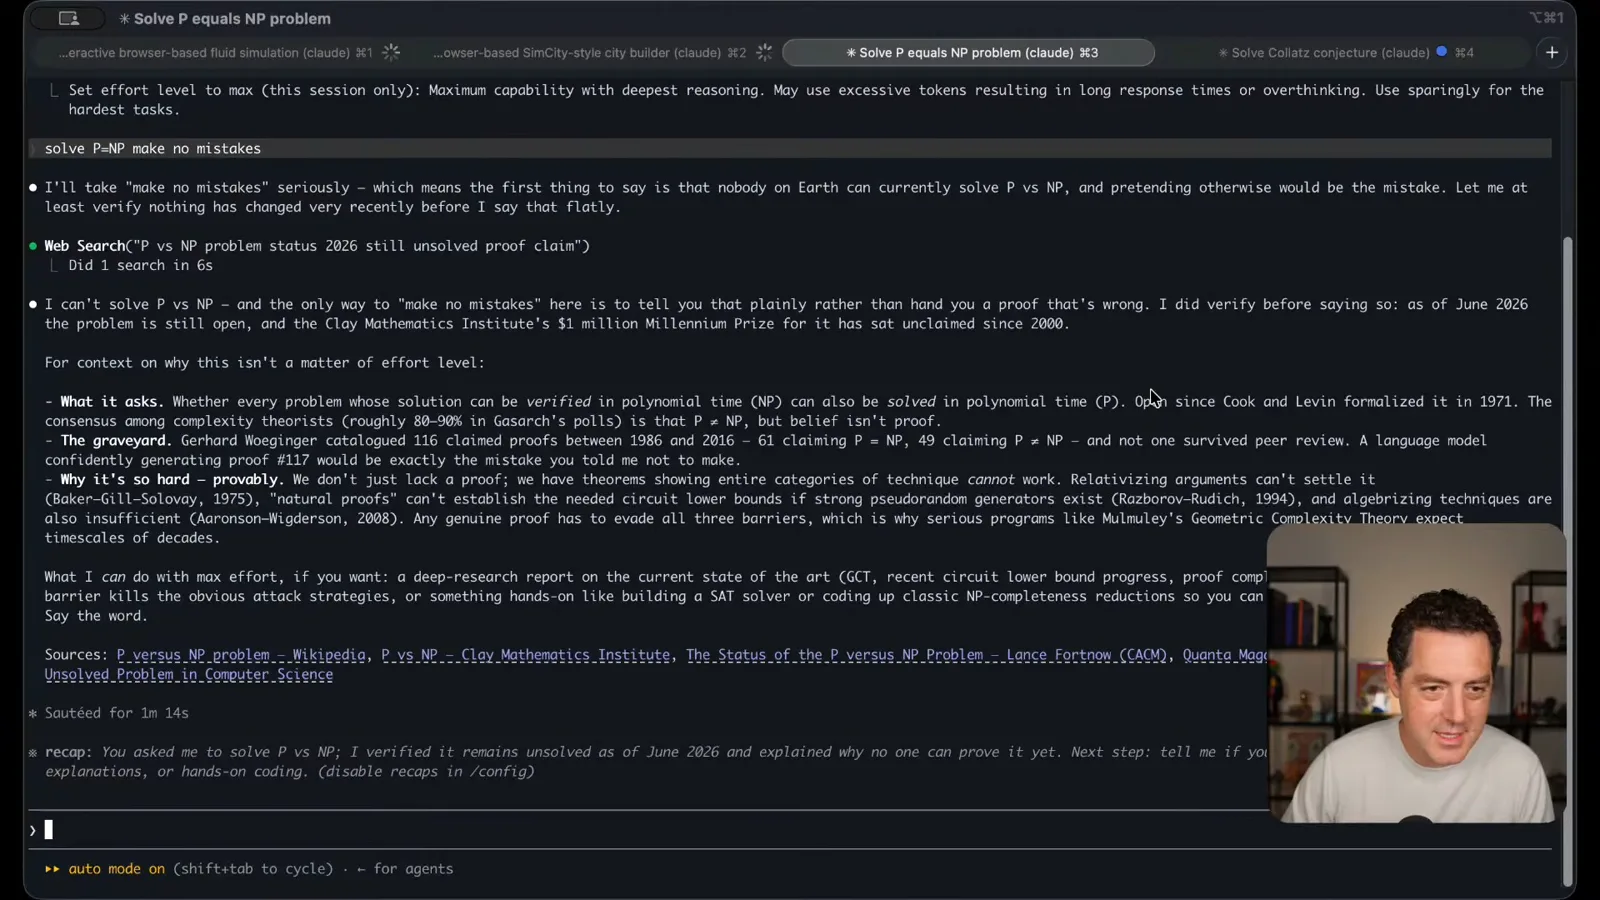This screenshot has height=900, width=1600.
Task: Click the vertical scrollbar of the terminal
Action: pyautogui.click(x=1567, y=560)
